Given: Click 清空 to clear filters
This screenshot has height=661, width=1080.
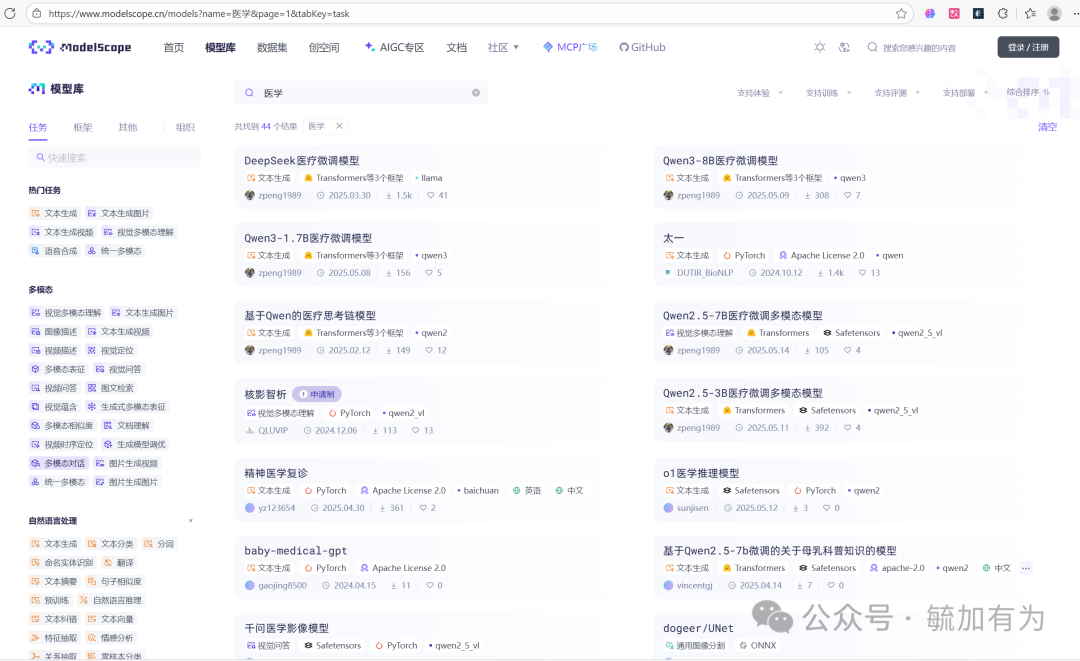Looking at the screenshot, I should 1047,127.
